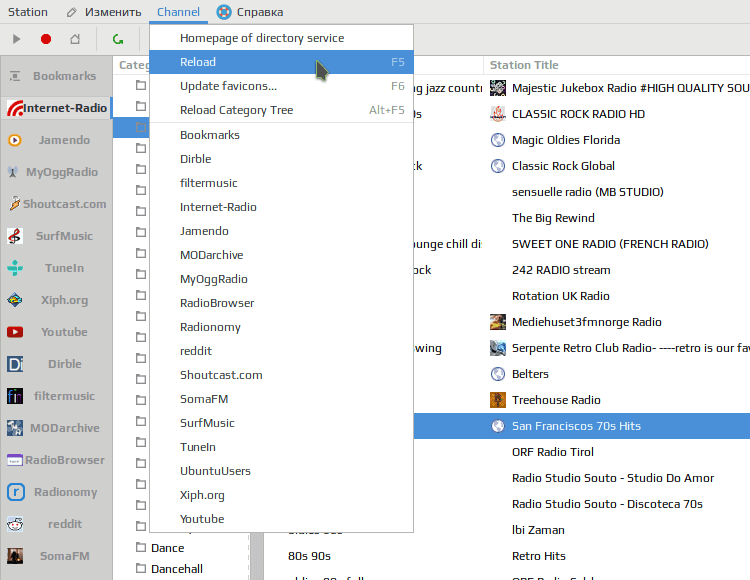Select Dirble in the Channel menu
This screenshot has width=750, height=580.
coord(281,159)
